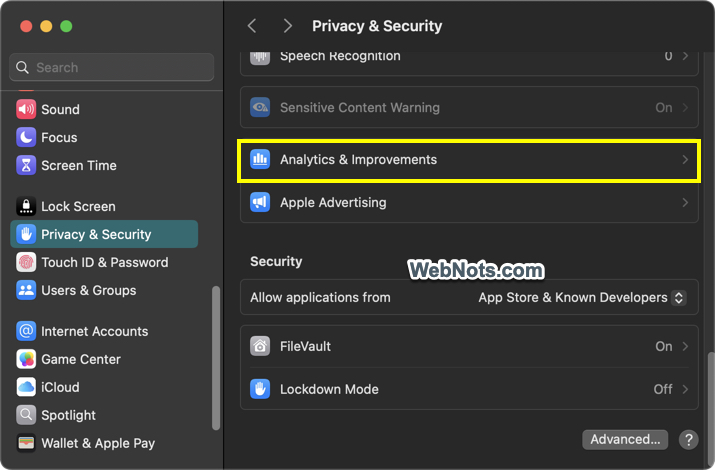This screenshot has width=715, height=470.
Task: Open Sound settings label in sidebar
Action: [x=60, y=109]
